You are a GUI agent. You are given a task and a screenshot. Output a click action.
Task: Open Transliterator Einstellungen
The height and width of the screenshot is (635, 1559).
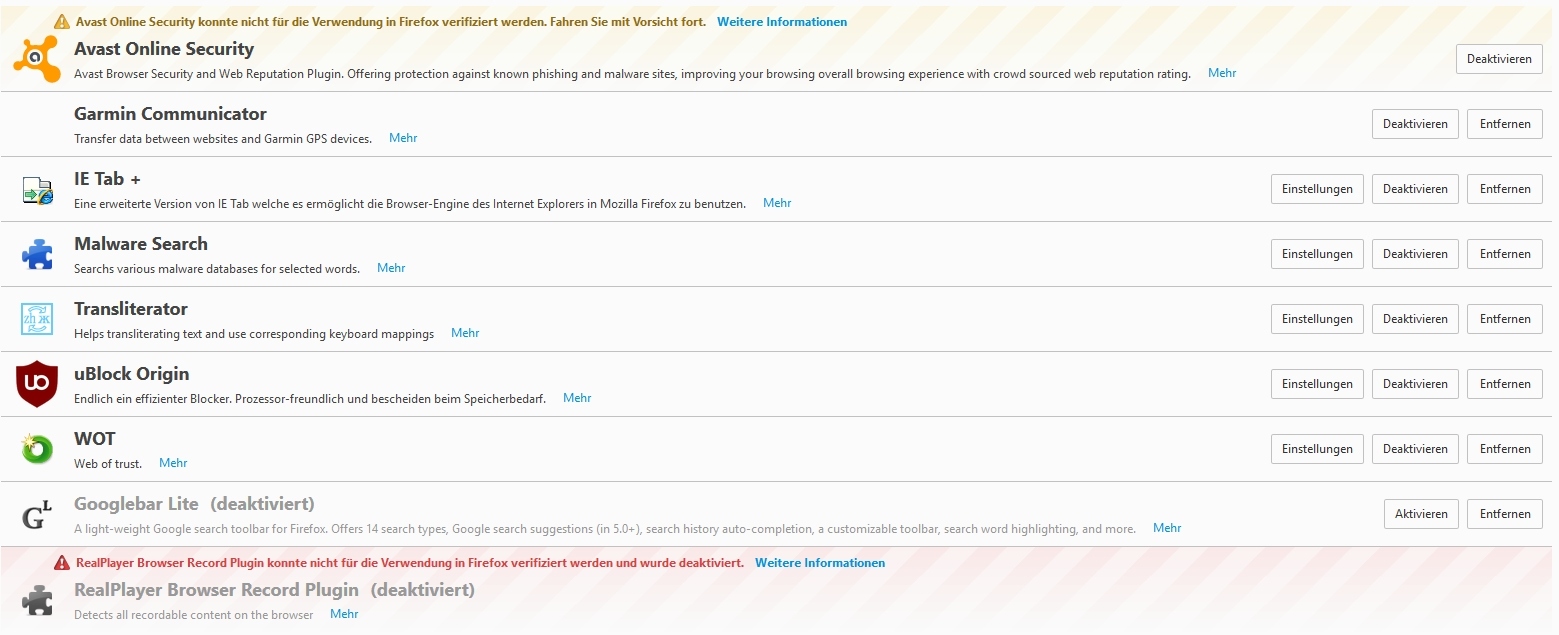pyautogui.click(x=1317, y=319)
